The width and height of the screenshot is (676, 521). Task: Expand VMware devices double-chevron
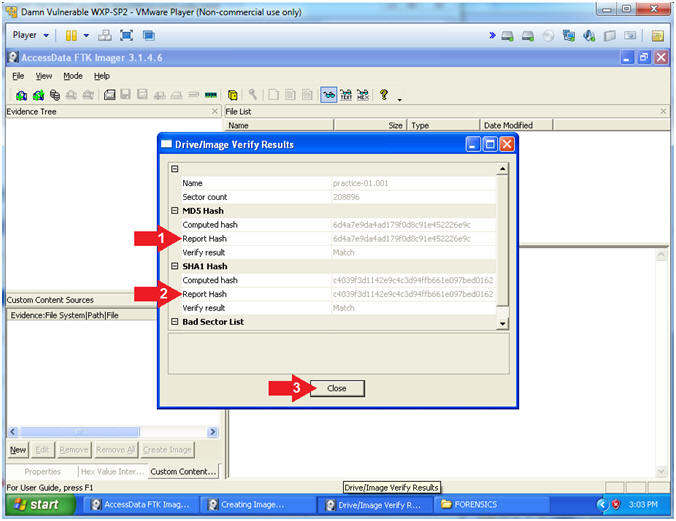492,35
